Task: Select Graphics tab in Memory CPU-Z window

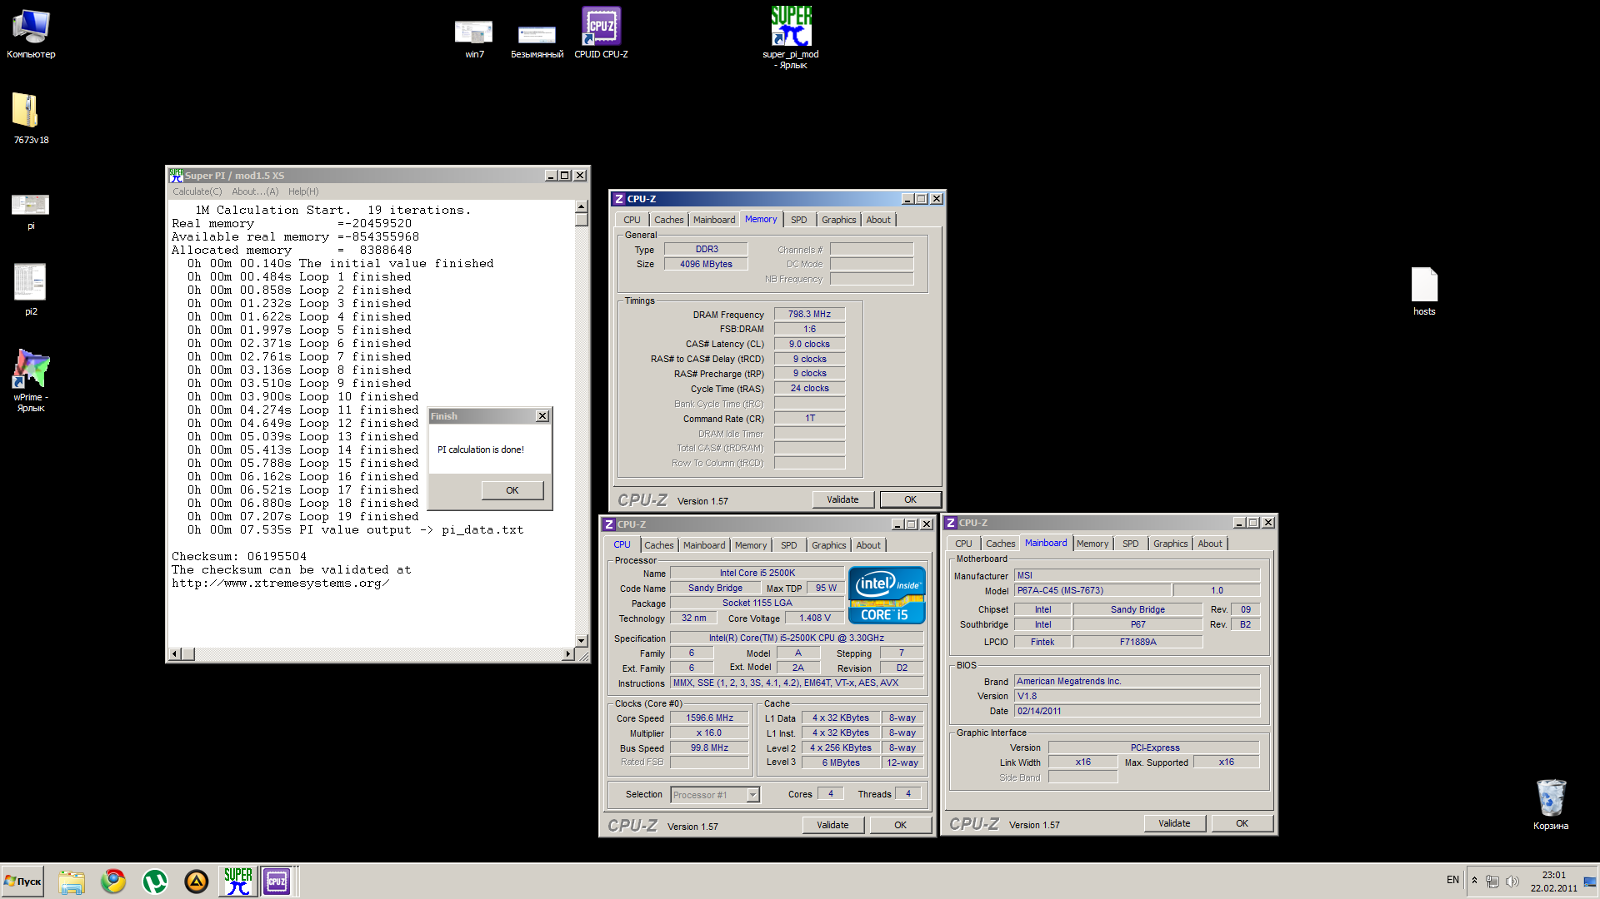Action: 839,220
